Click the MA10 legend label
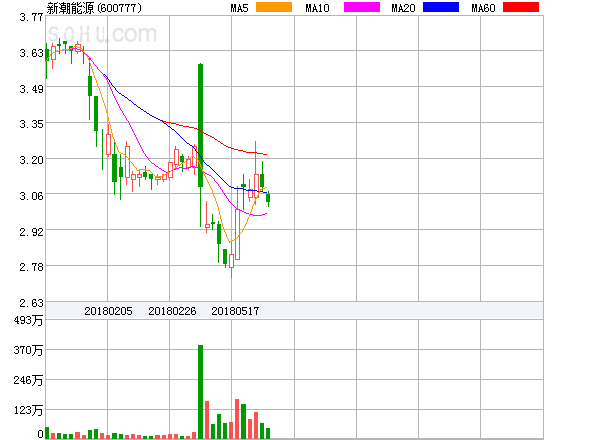 317,8
